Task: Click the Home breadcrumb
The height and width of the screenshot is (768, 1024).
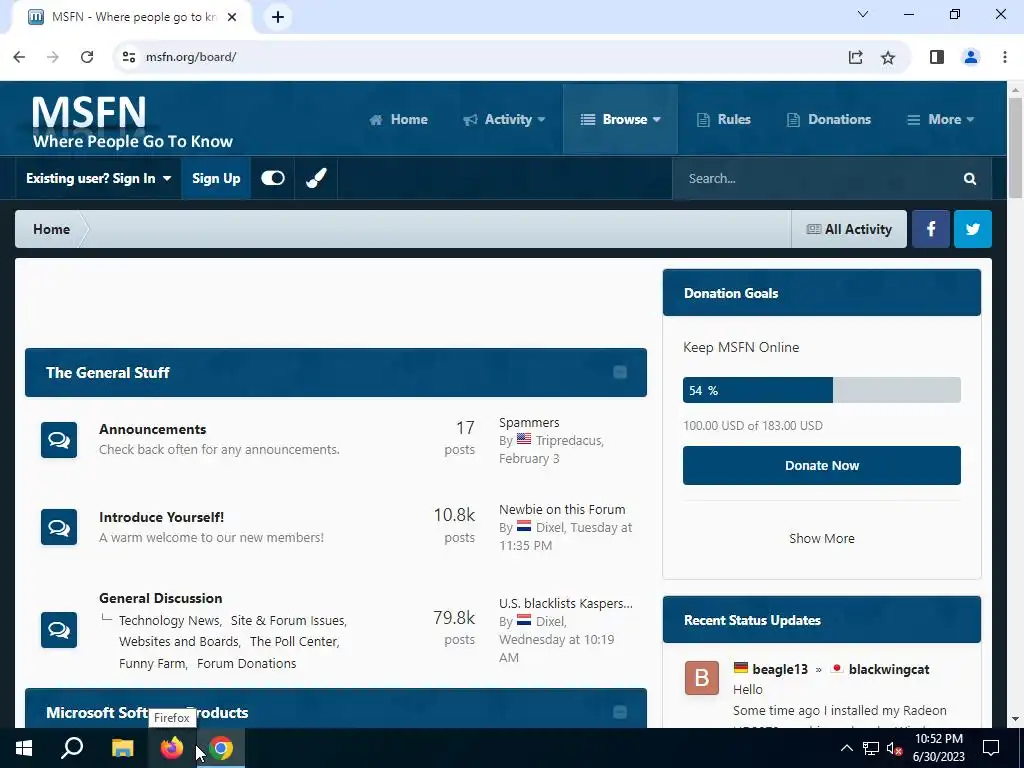Action: [x=52, y=229]
